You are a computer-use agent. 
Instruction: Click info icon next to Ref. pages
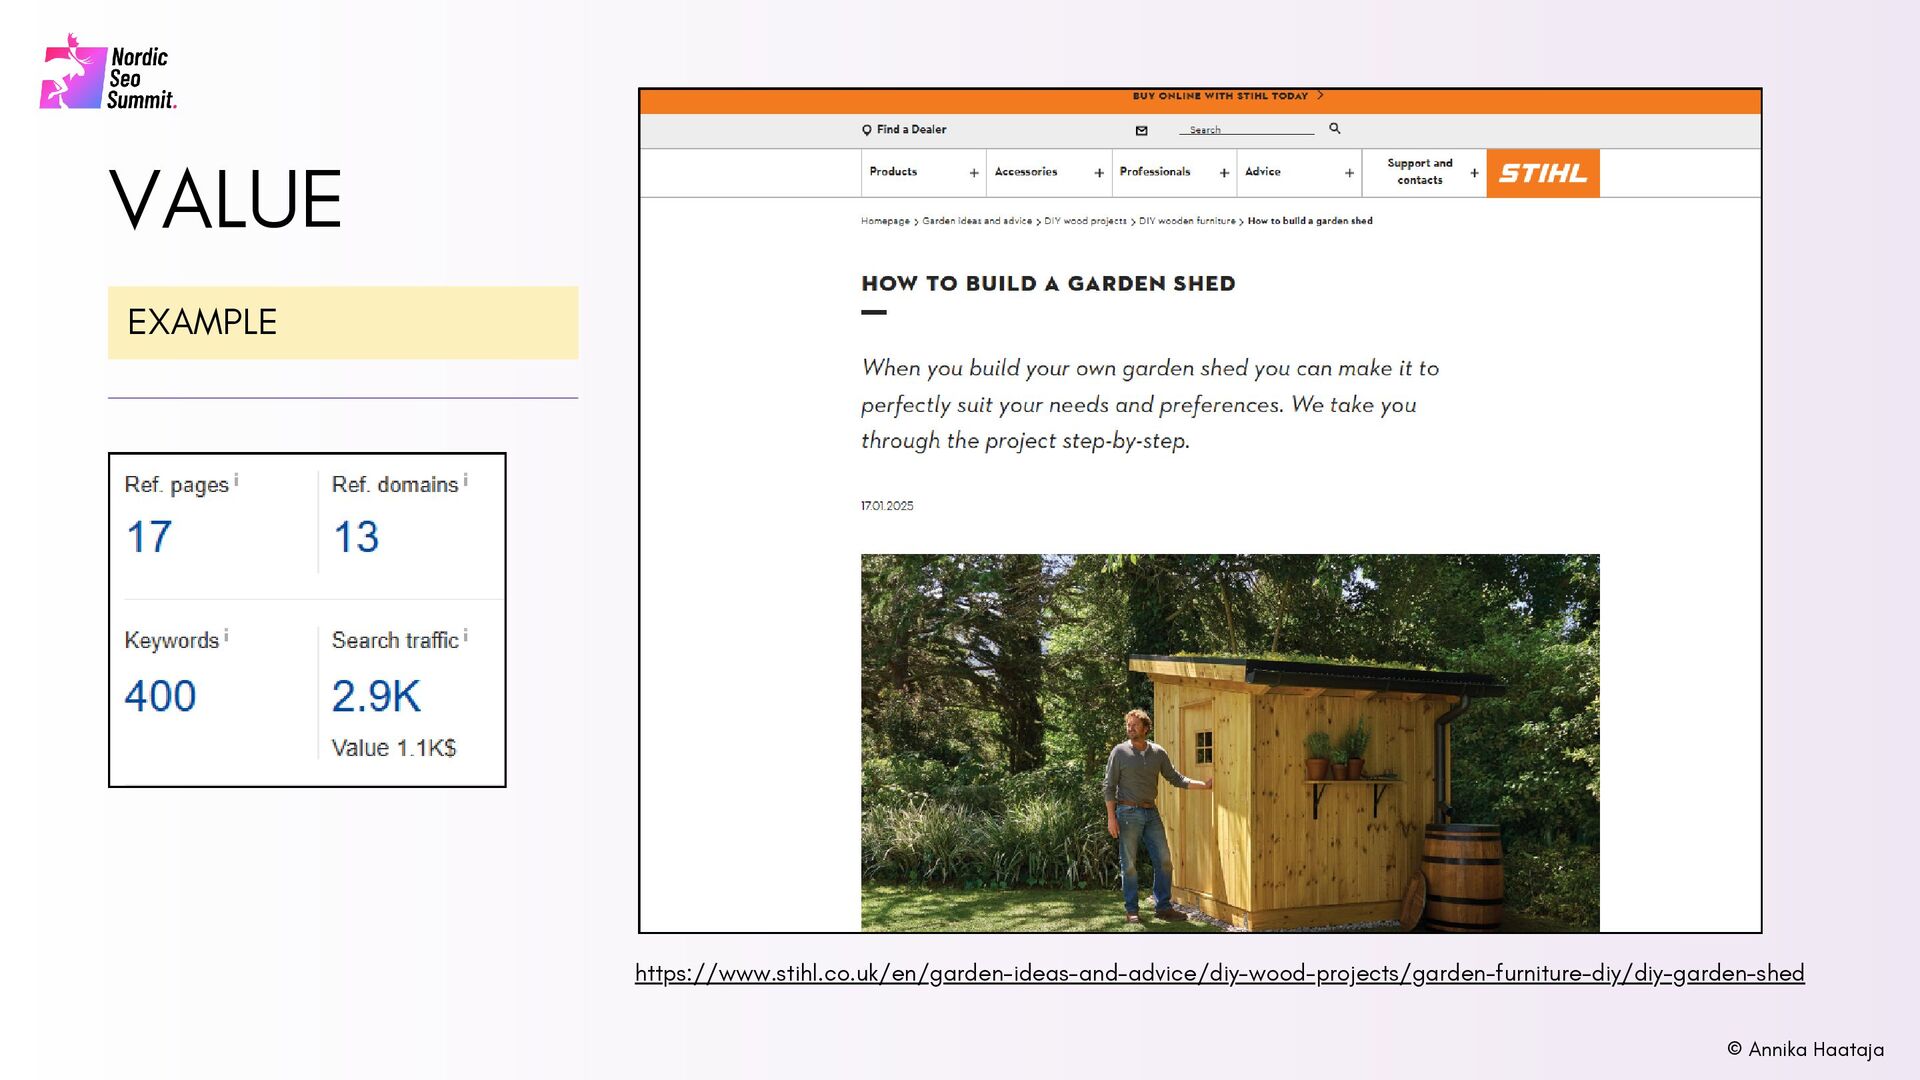point(236,480)
